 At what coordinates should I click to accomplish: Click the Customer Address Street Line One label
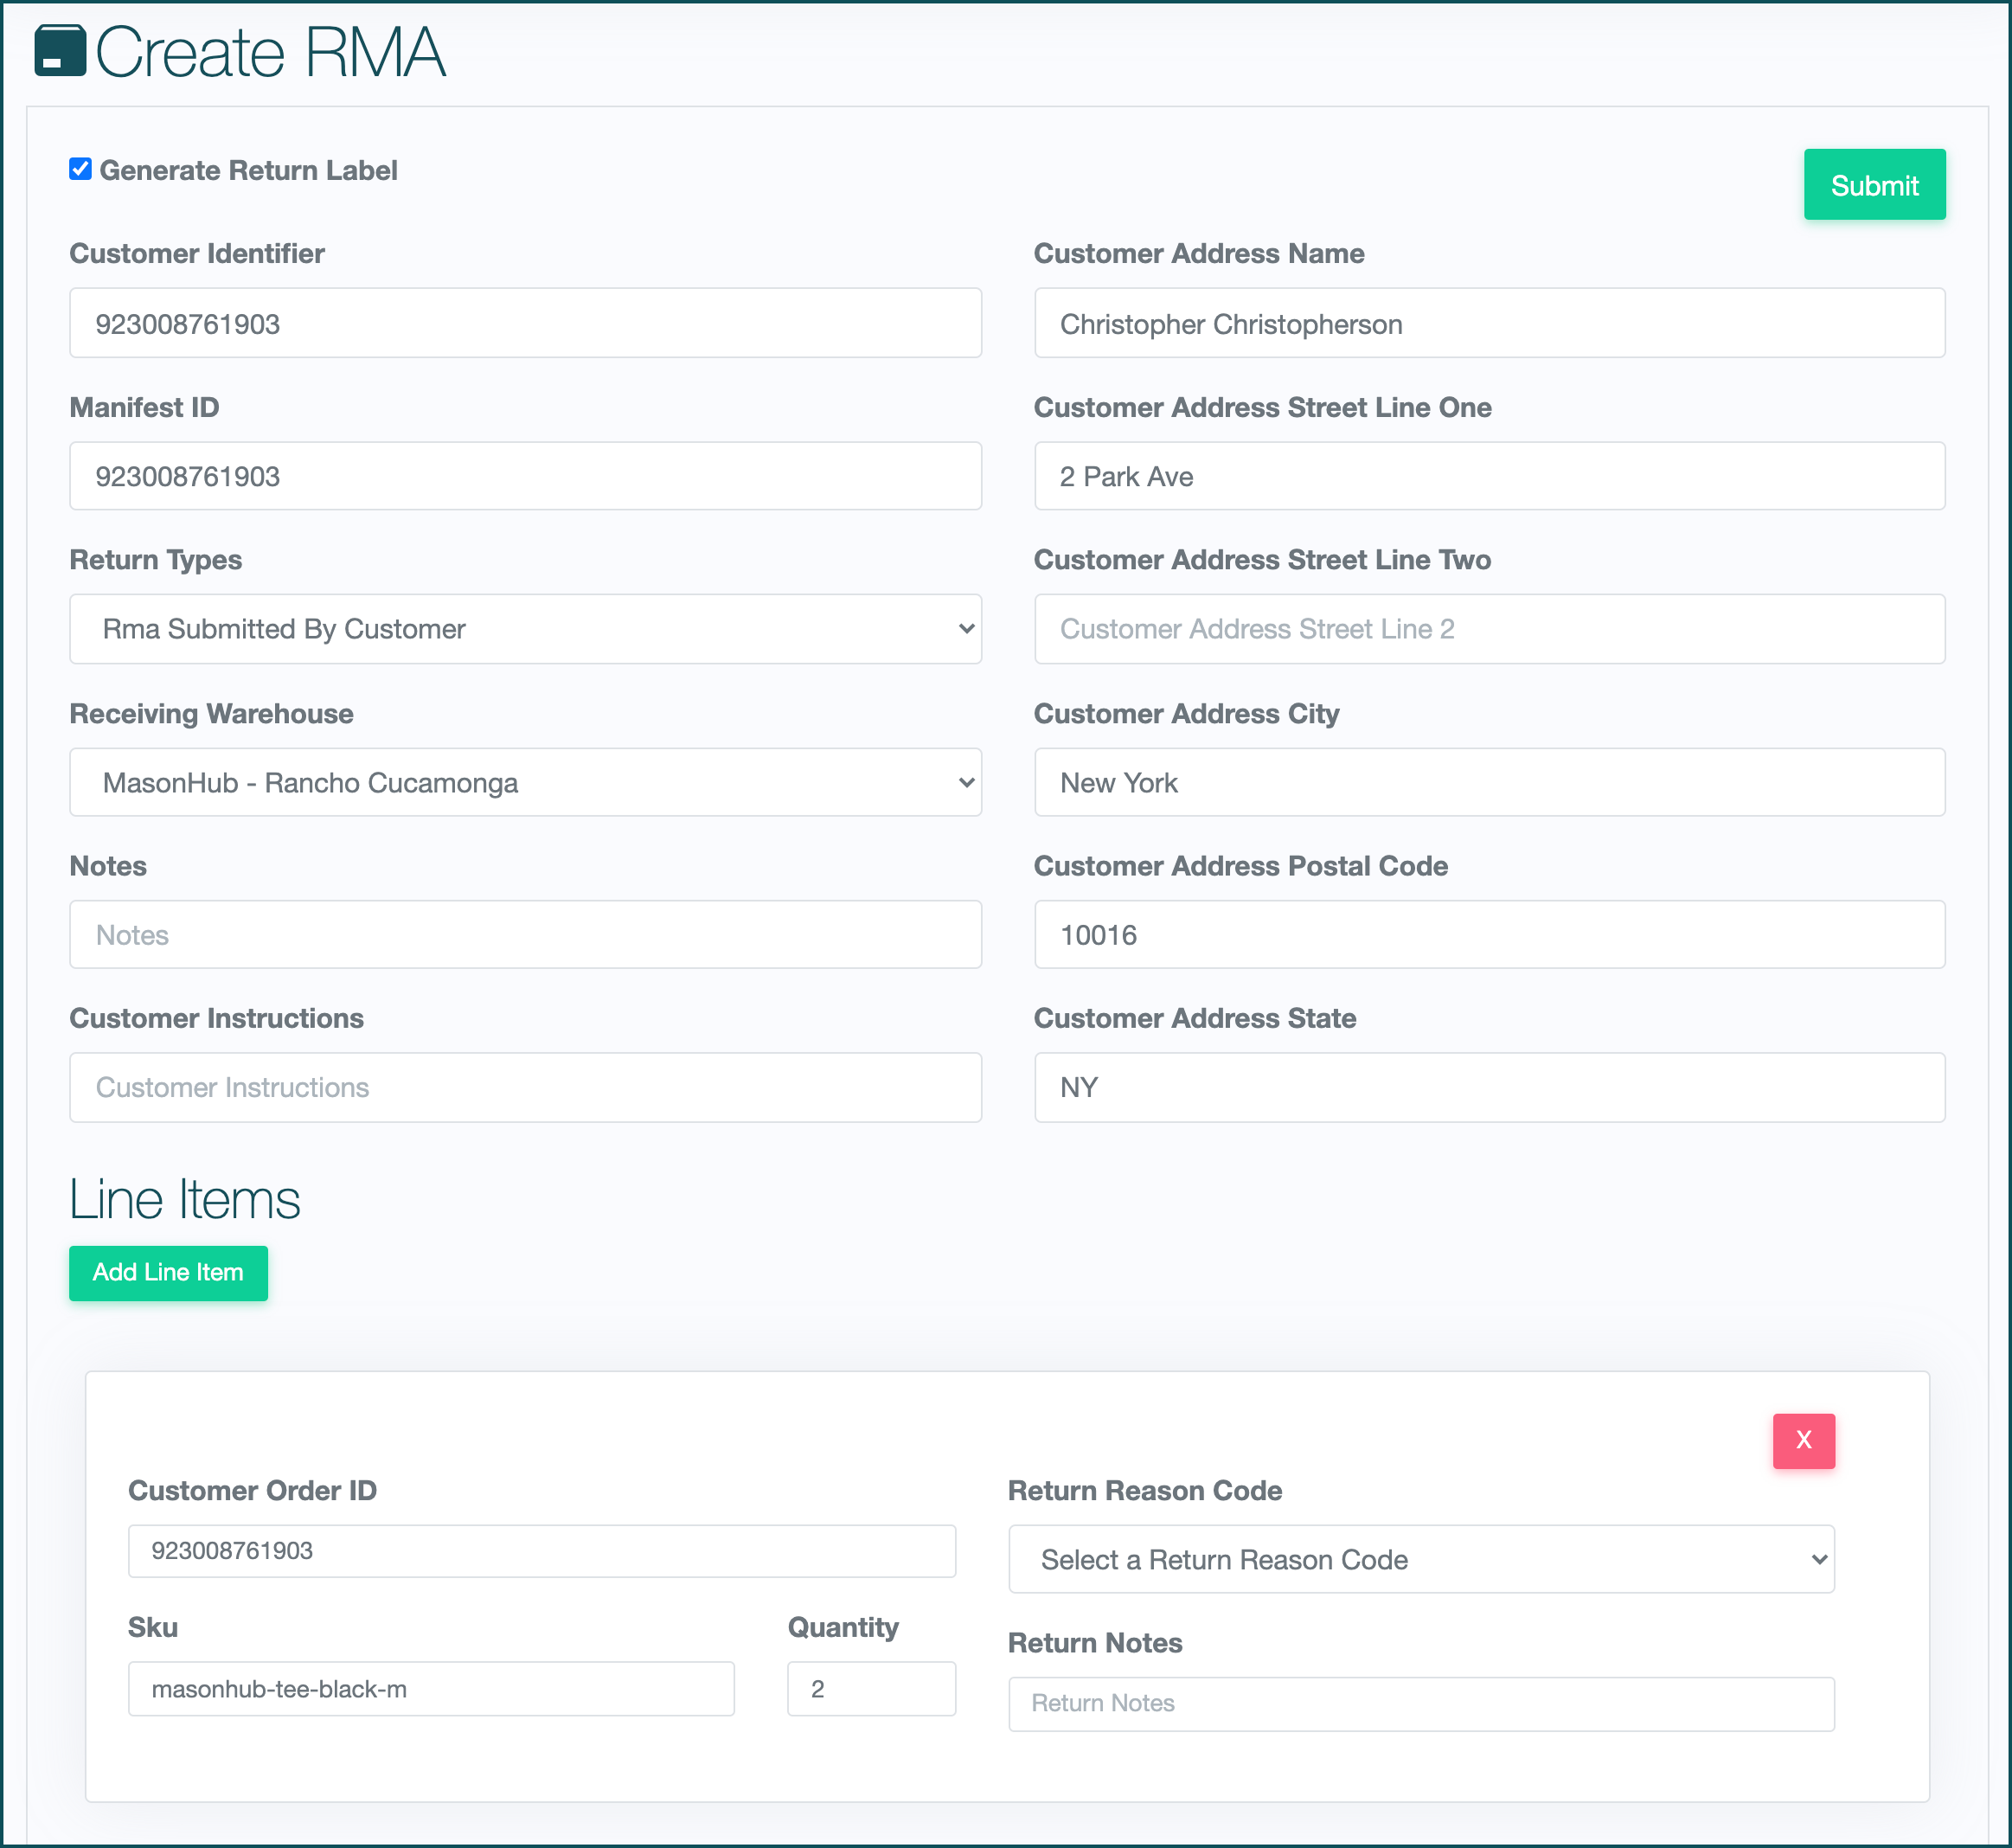(1262, 407)
